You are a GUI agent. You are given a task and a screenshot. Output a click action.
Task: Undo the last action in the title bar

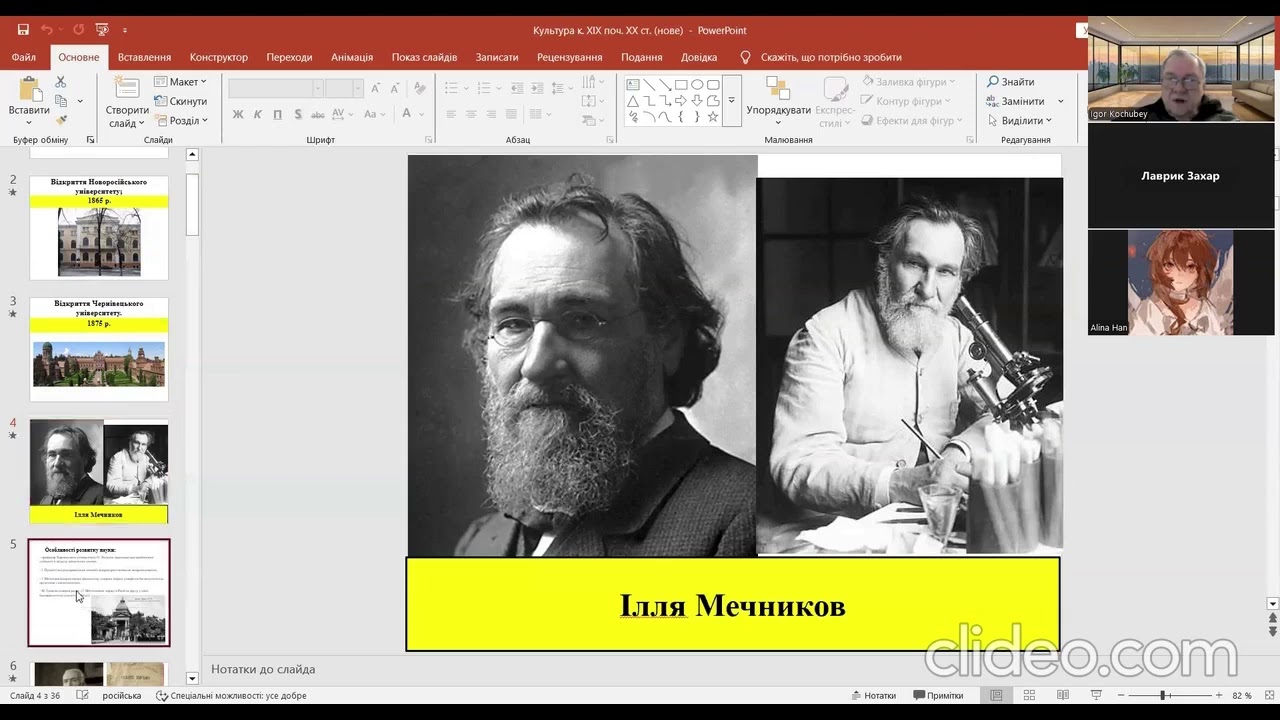click(46, 30)
